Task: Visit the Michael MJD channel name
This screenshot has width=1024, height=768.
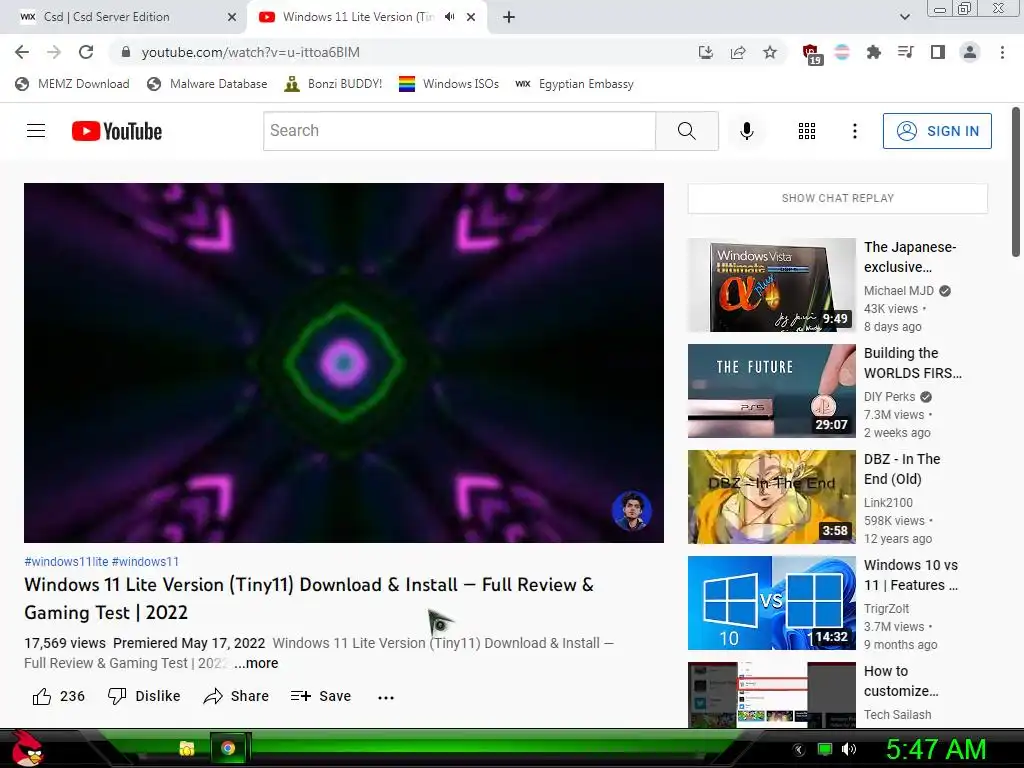Action: (899, 291)
